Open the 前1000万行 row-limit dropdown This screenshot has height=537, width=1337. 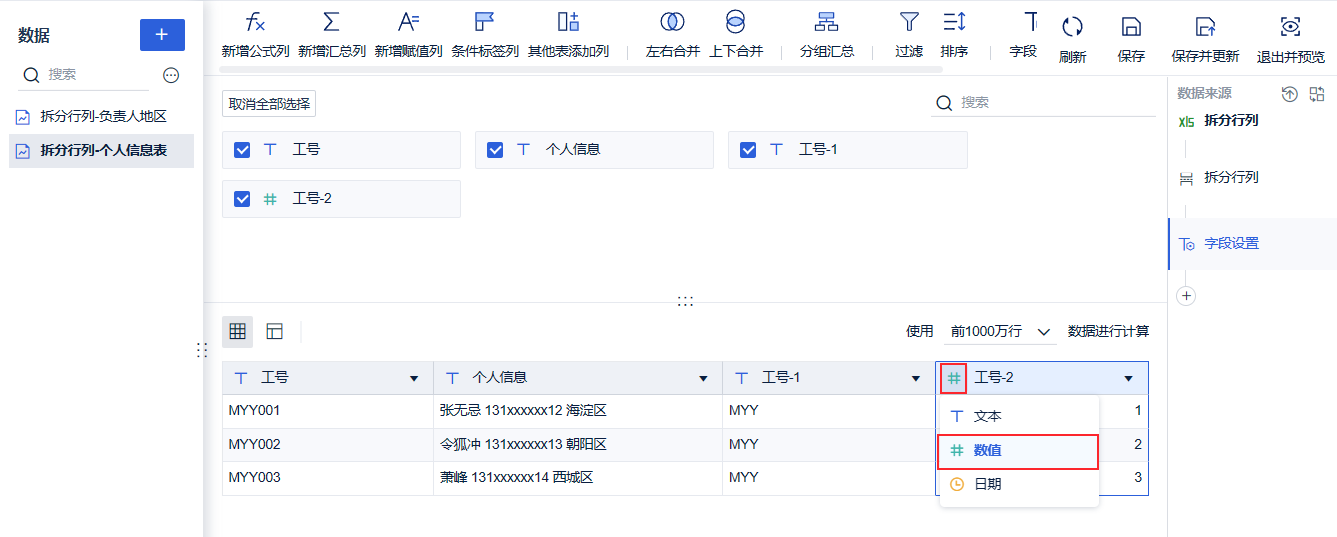pos(1002,331)
